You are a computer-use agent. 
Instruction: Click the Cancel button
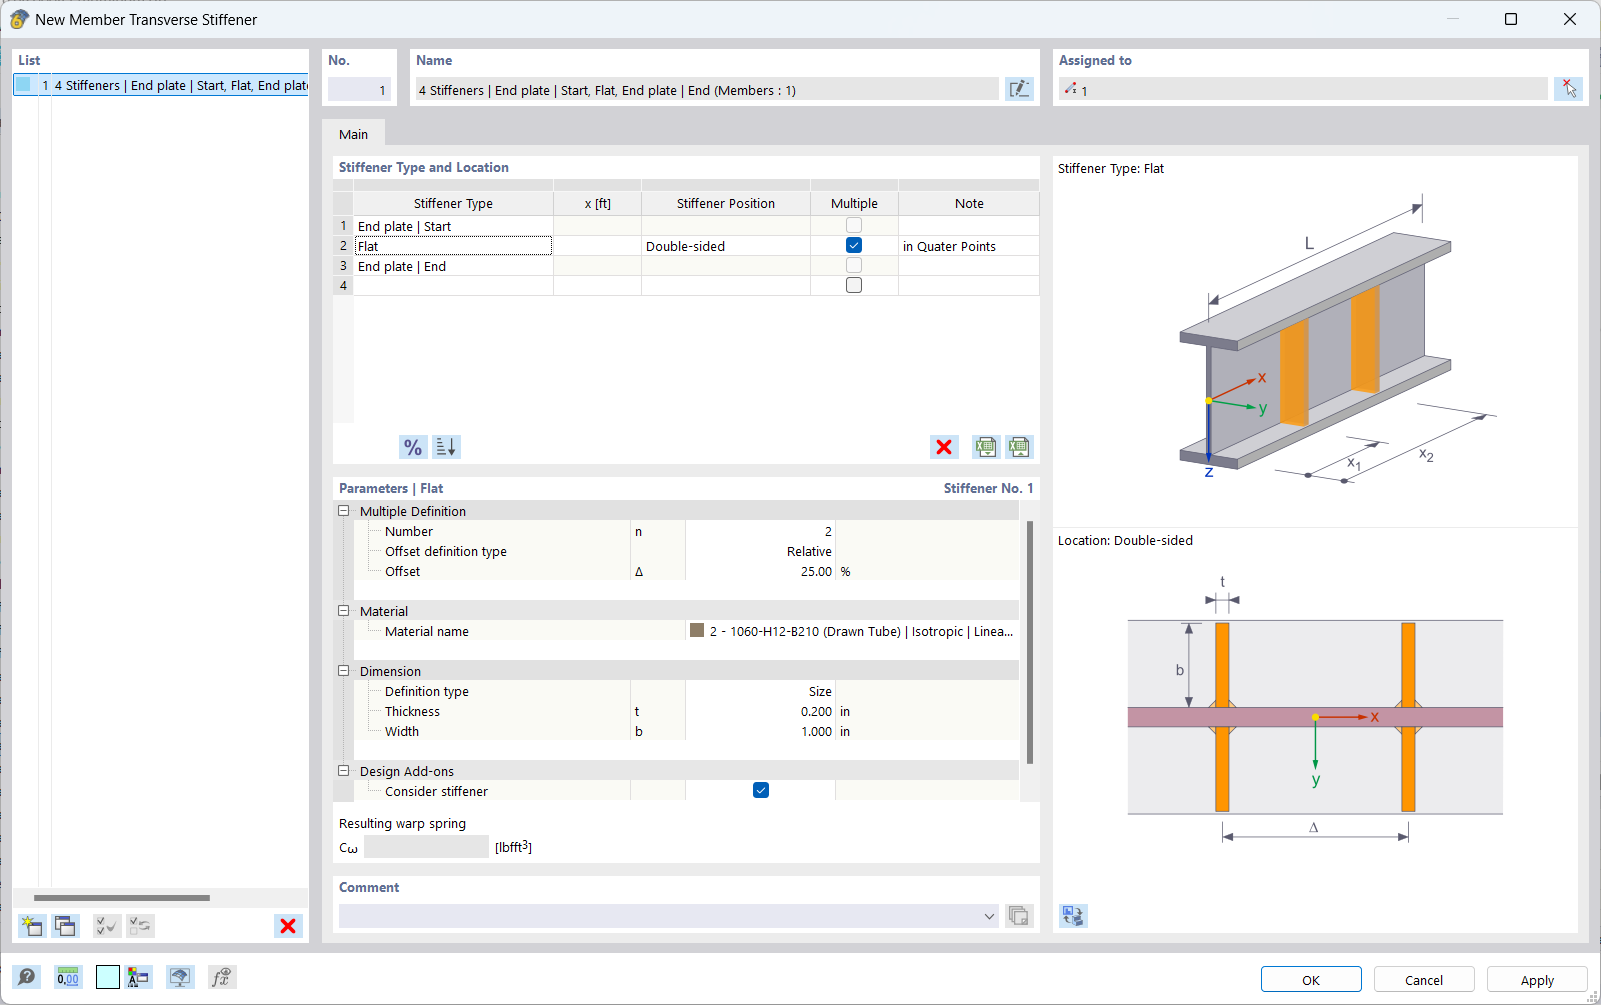[x=1424, y=980]
